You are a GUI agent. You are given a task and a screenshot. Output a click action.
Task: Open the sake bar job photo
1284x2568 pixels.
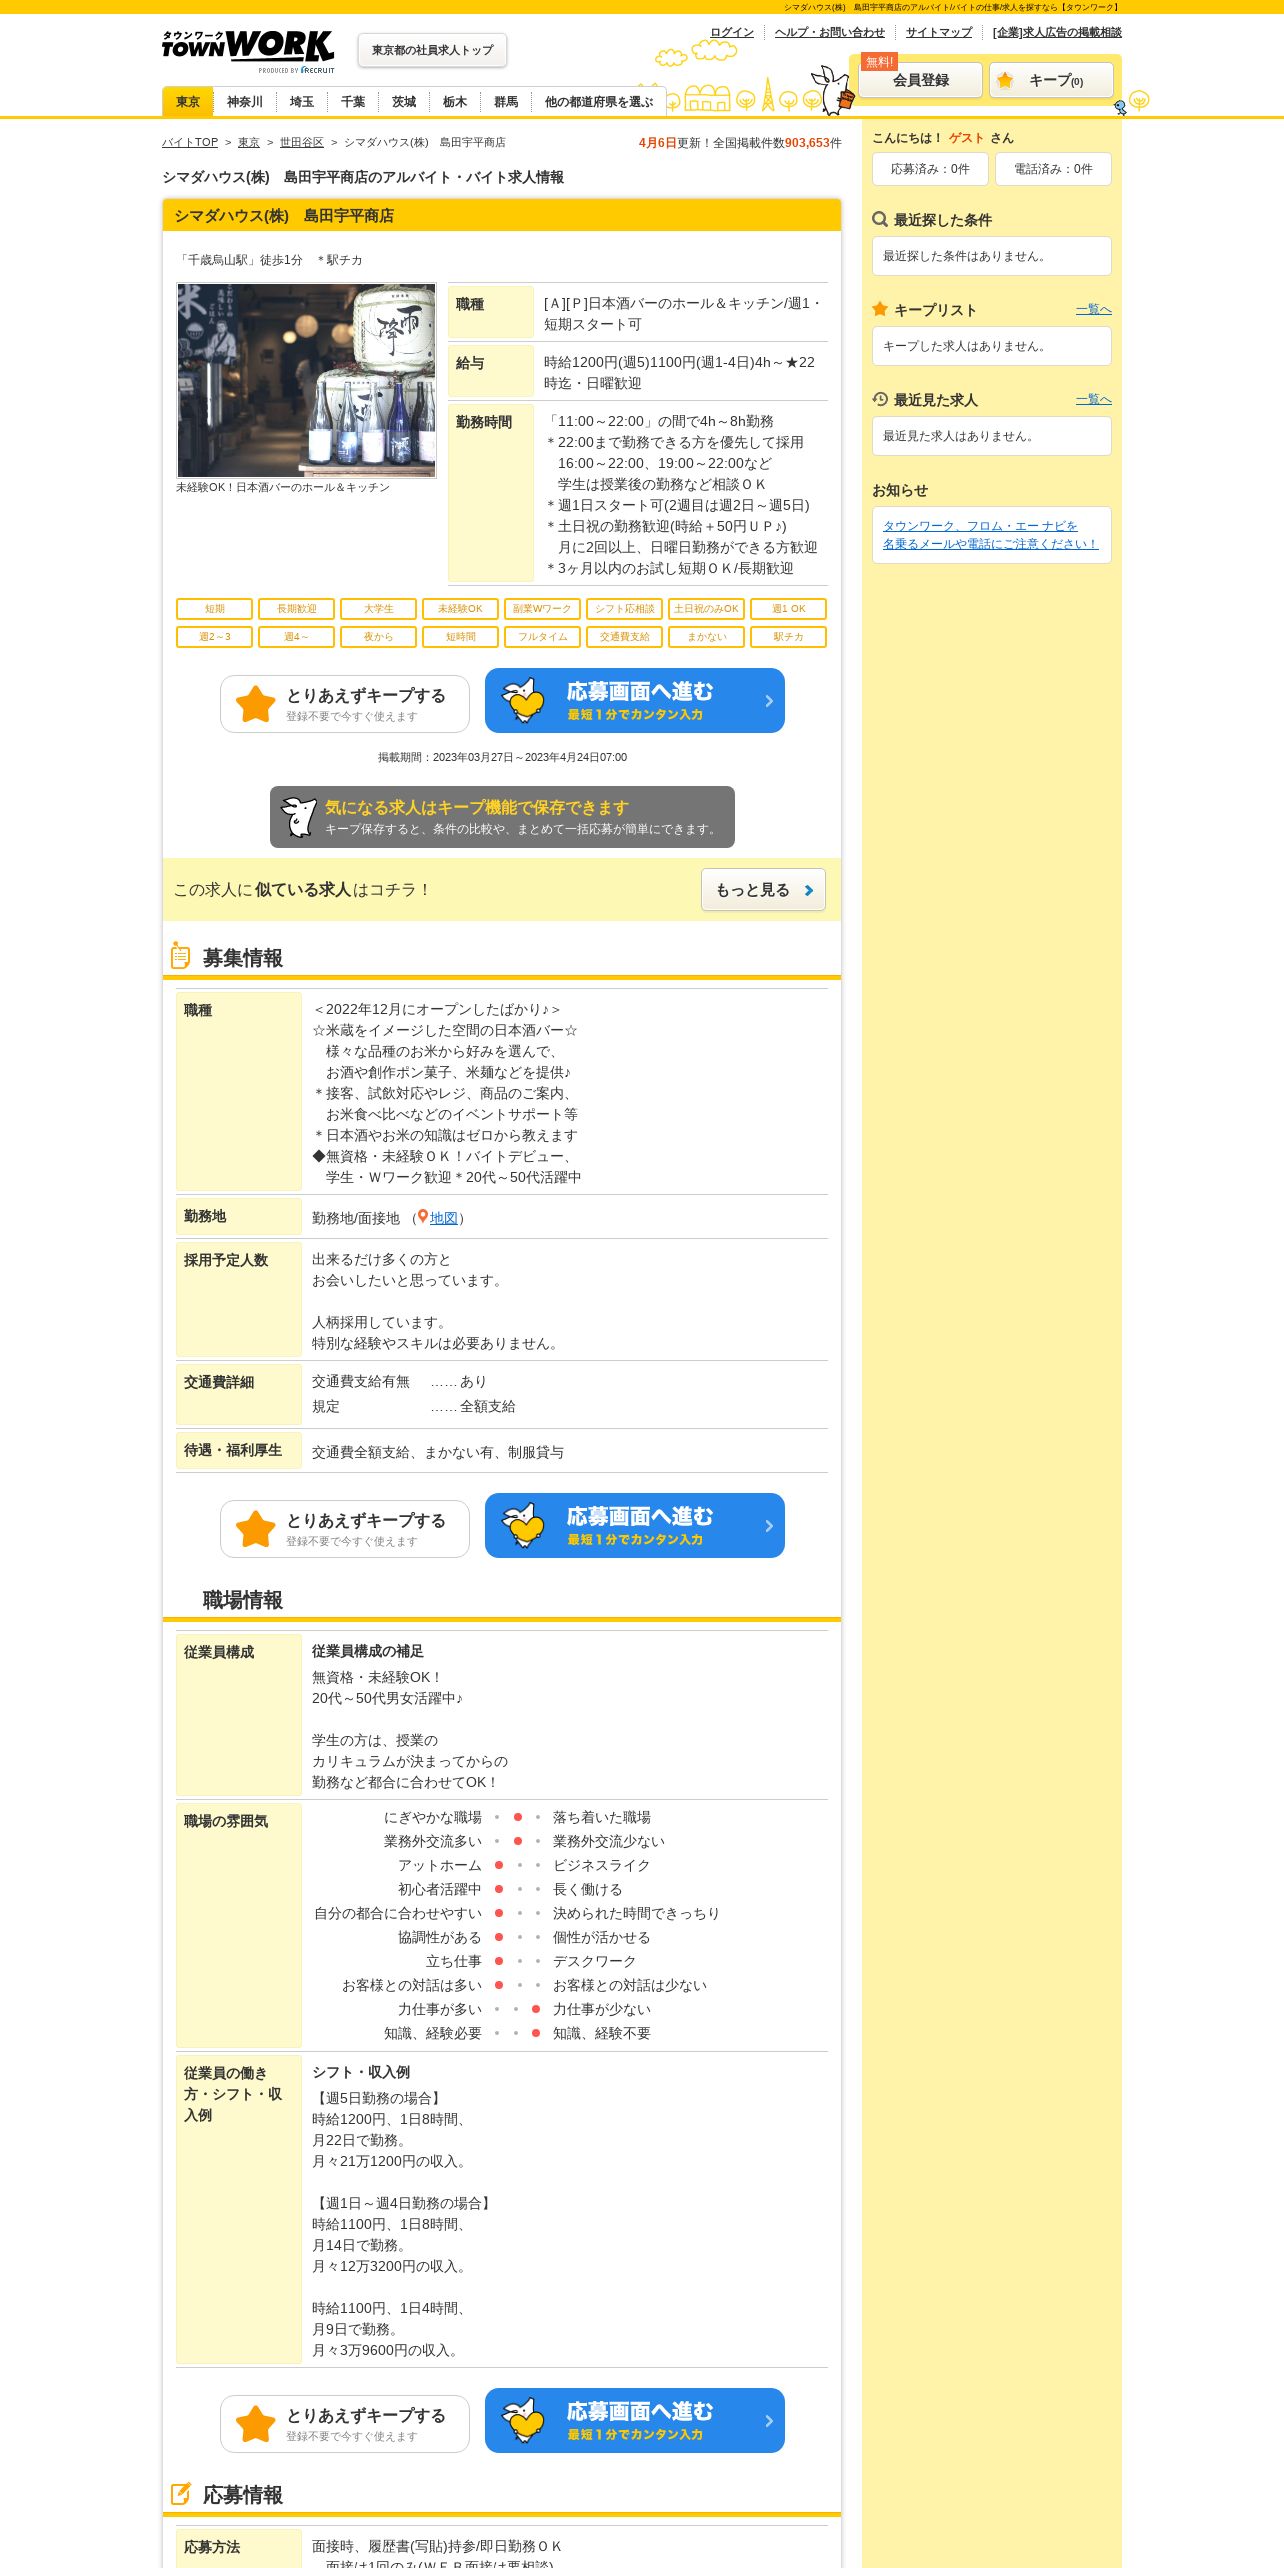306,380
